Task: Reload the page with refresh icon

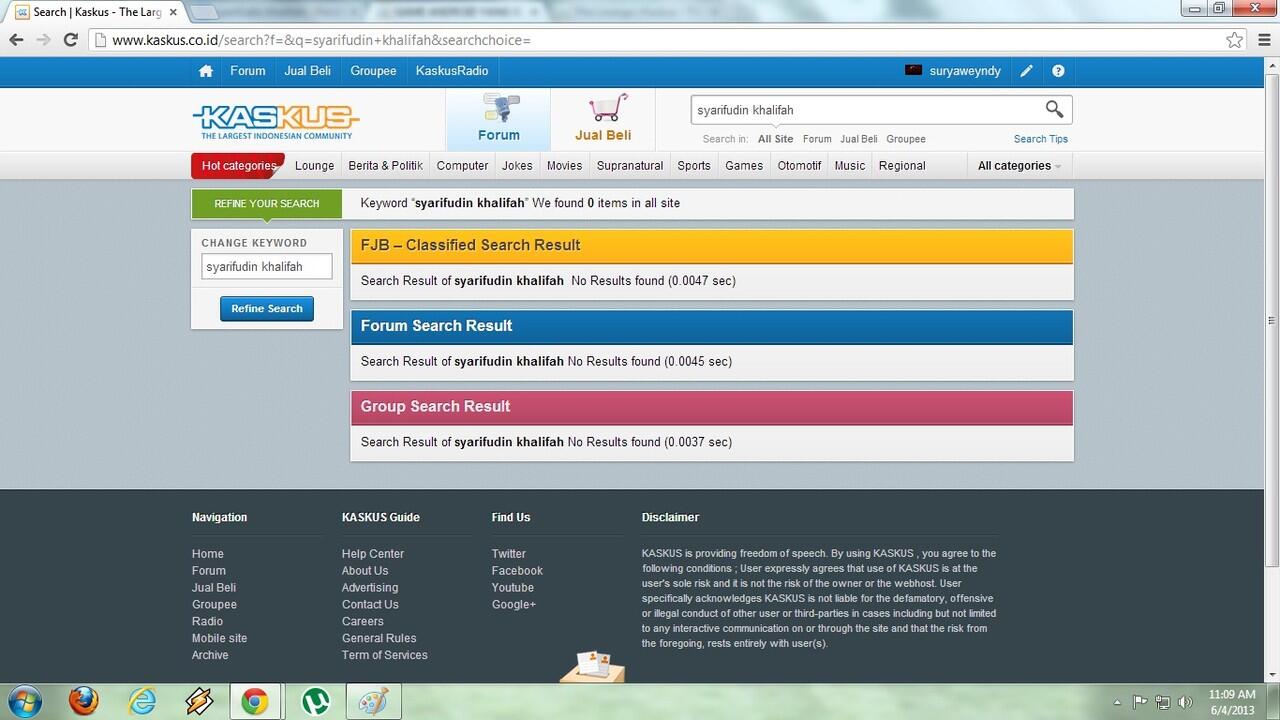Action: (x=70, y=40)
